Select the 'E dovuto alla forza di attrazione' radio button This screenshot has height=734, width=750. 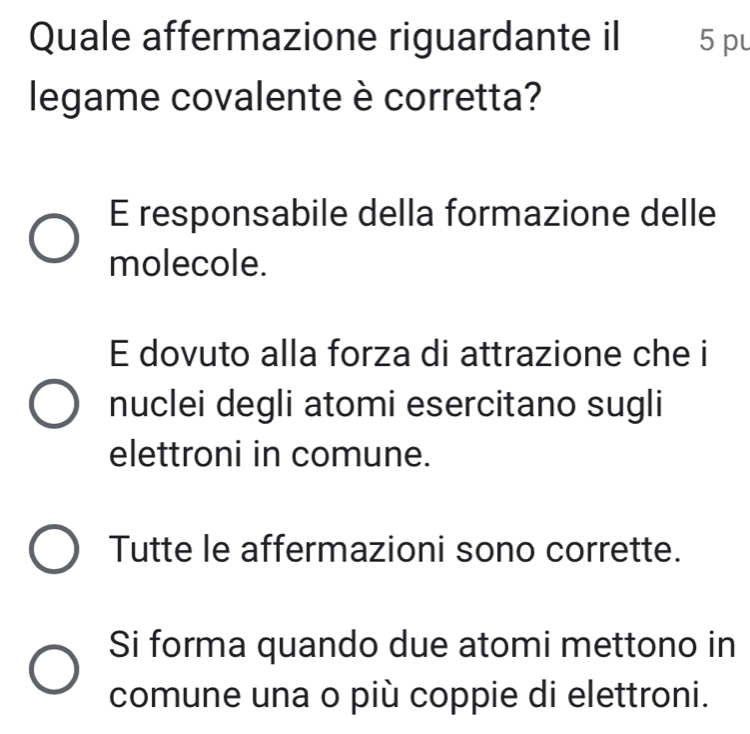click(x=54, y=405)
